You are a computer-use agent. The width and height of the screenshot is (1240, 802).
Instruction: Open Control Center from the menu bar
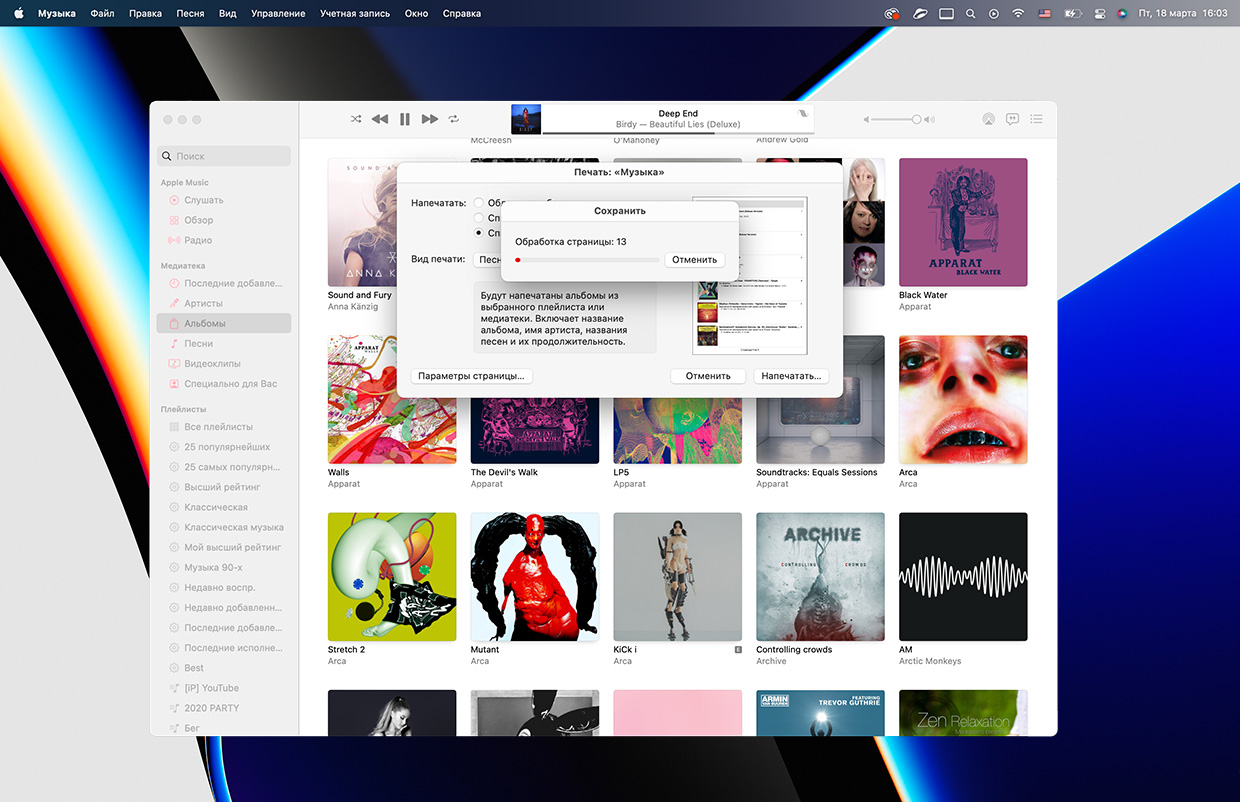point(1099,14)
